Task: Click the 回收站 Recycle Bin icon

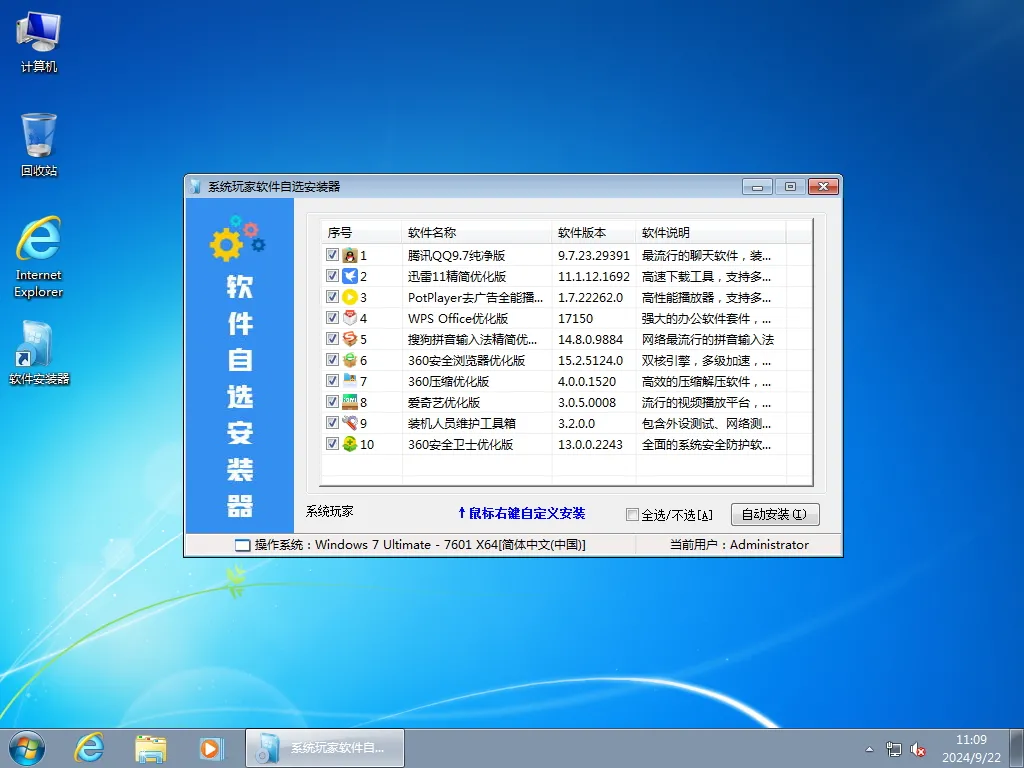Action: (x=38, y=135)
